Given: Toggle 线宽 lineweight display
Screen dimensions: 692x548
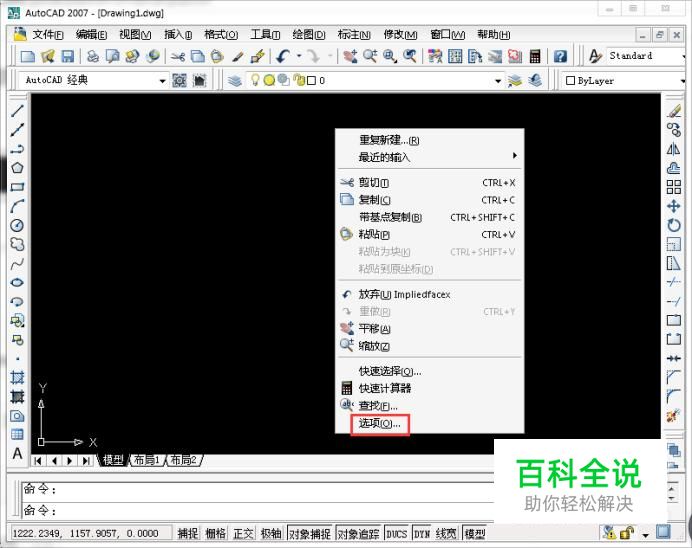Looking at the screenshot, I should (446, 533).
